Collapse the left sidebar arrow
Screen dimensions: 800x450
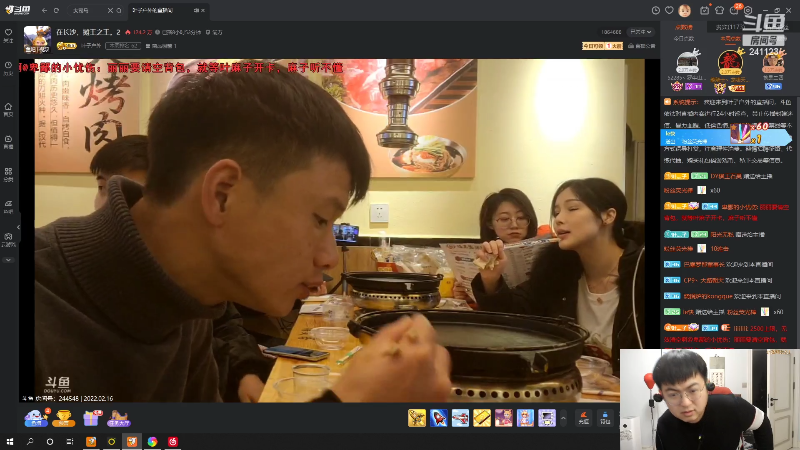tap(18, 228)
